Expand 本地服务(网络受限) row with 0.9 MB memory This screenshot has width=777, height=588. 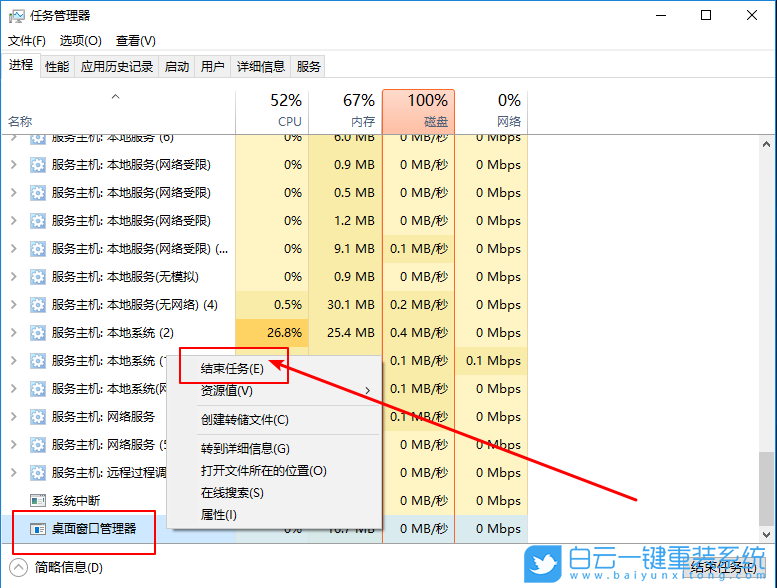(14, 164)
